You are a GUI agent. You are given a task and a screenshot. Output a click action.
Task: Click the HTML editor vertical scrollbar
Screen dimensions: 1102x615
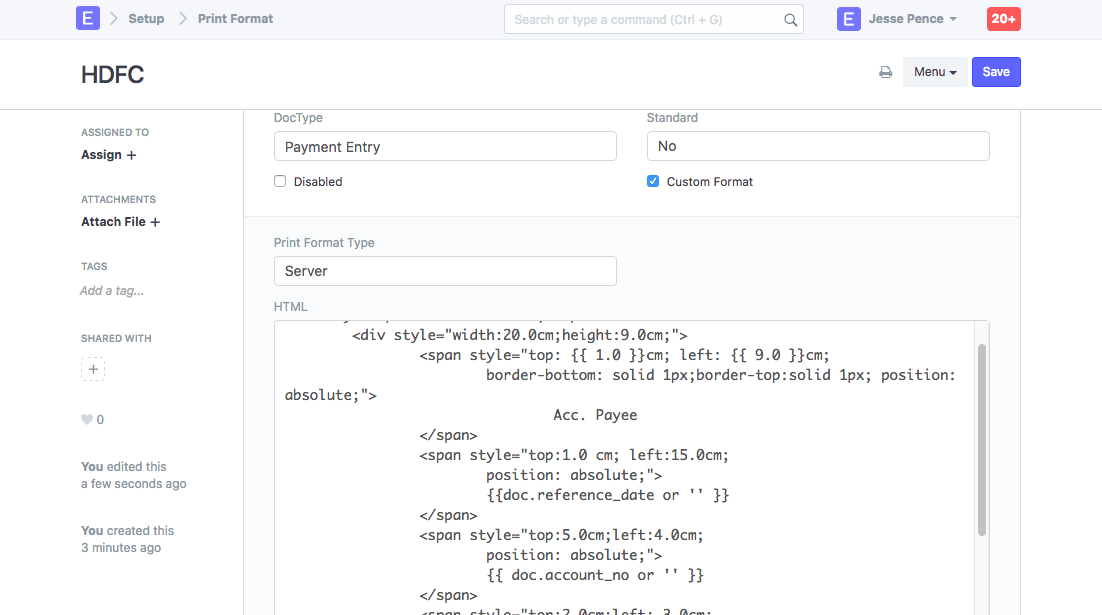coord(981,440)
